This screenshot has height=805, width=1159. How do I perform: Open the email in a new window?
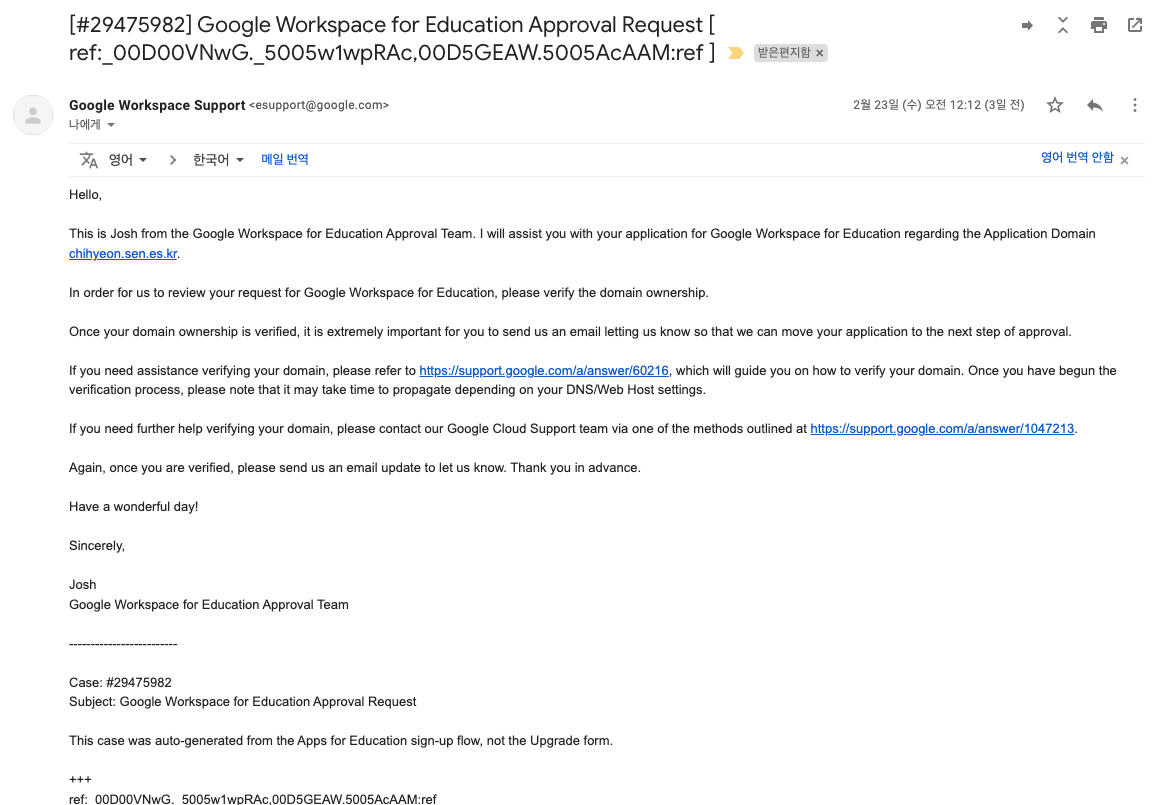pos(1135,25)
